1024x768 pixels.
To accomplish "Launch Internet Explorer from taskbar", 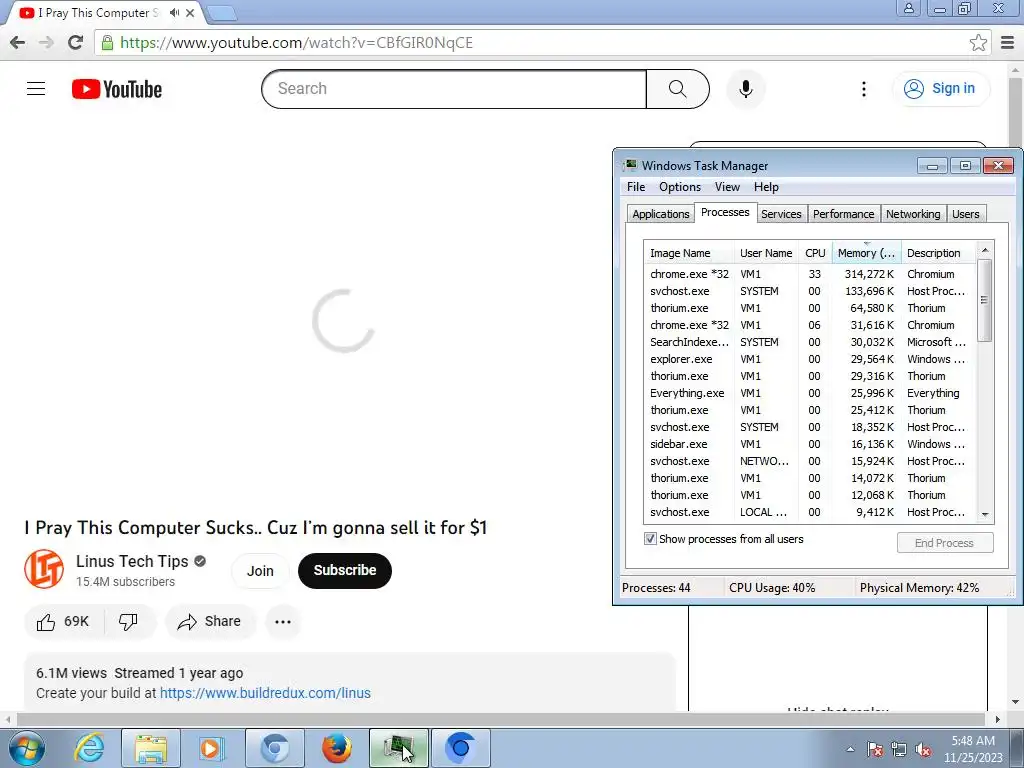I will [x=89, y=748].
